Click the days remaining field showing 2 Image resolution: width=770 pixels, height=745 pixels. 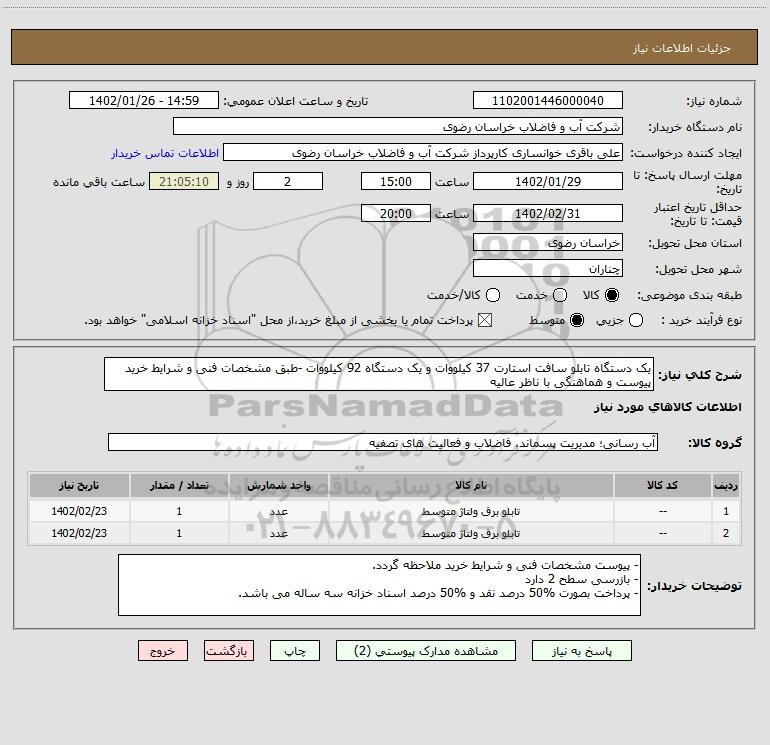coord(288,181)
